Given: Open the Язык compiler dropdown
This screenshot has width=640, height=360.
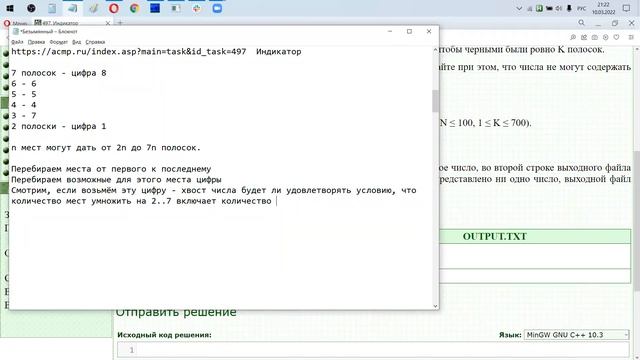Looking at the screenshot, I should (x=576, y=335).
